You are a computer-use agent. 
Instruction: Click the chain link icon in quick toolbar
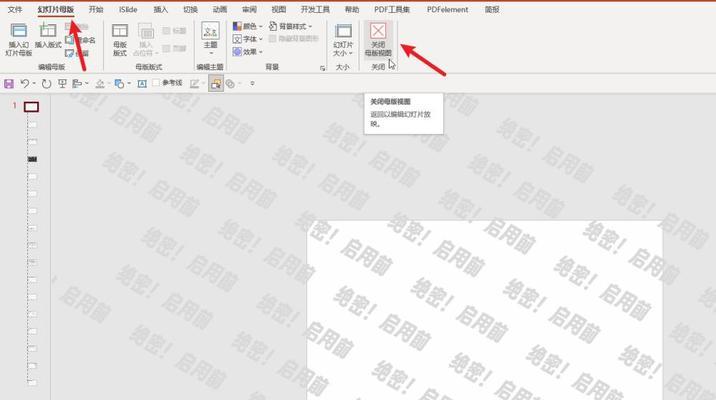coord(231,84)
